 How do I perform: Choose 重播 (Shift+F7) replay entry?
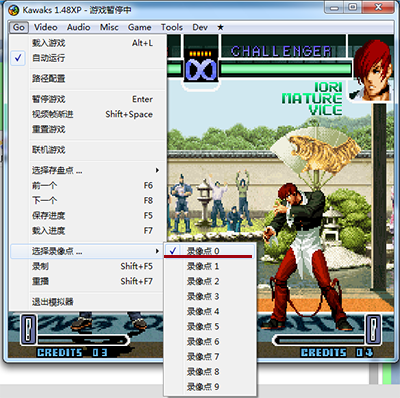(x=88, y=281)
